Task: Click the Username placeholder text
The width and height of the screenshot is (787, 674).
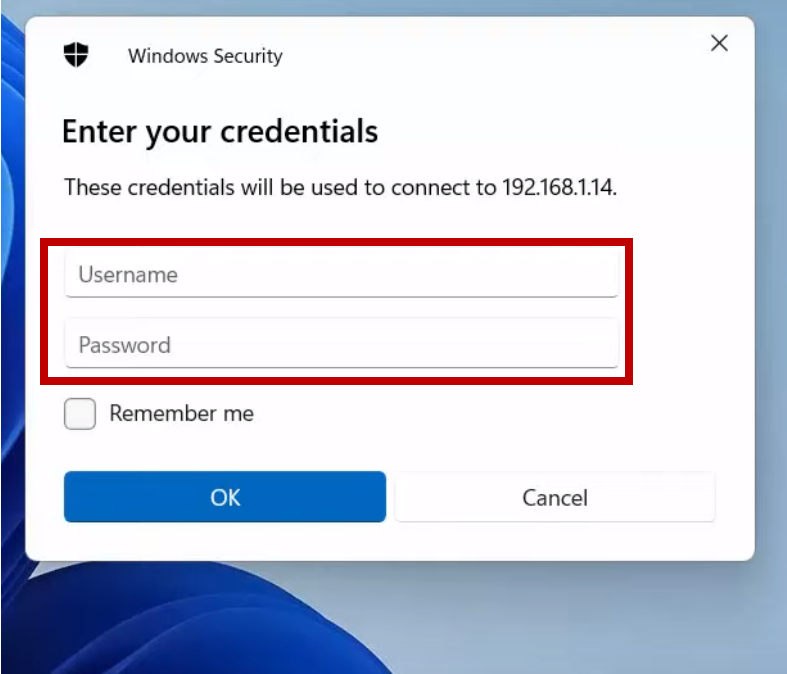Action: click(128, 275)
